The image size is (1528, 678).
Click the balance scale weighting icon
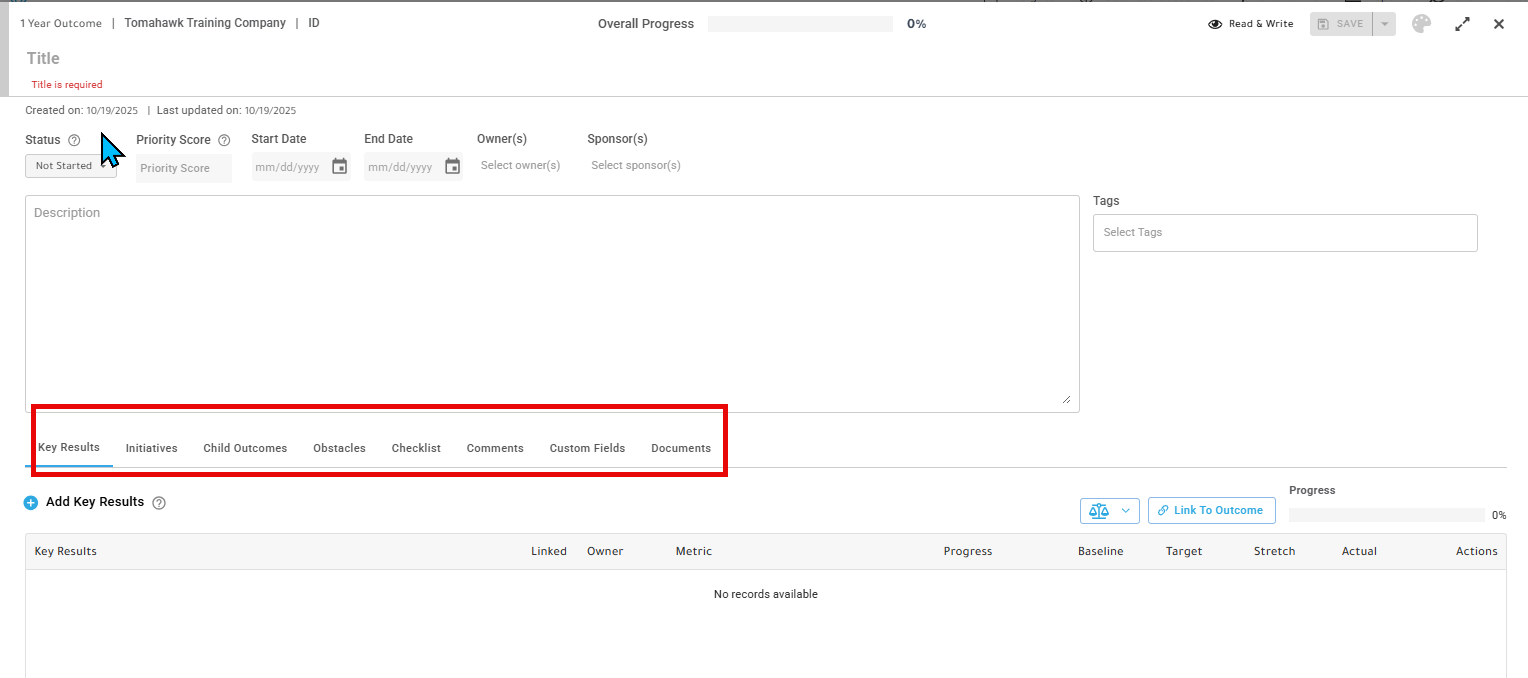coord(1099,511)
